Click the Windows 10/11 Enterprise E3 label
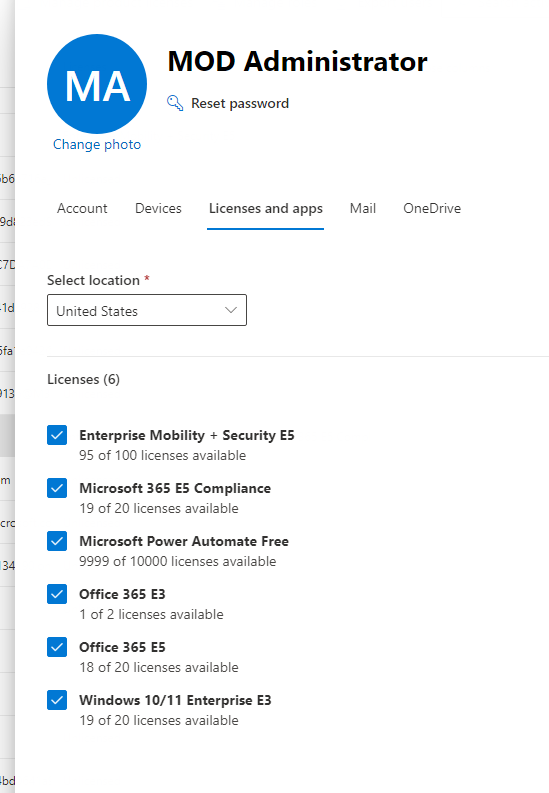Viewport: 549px width, 793px height. [x=175, y=700]
